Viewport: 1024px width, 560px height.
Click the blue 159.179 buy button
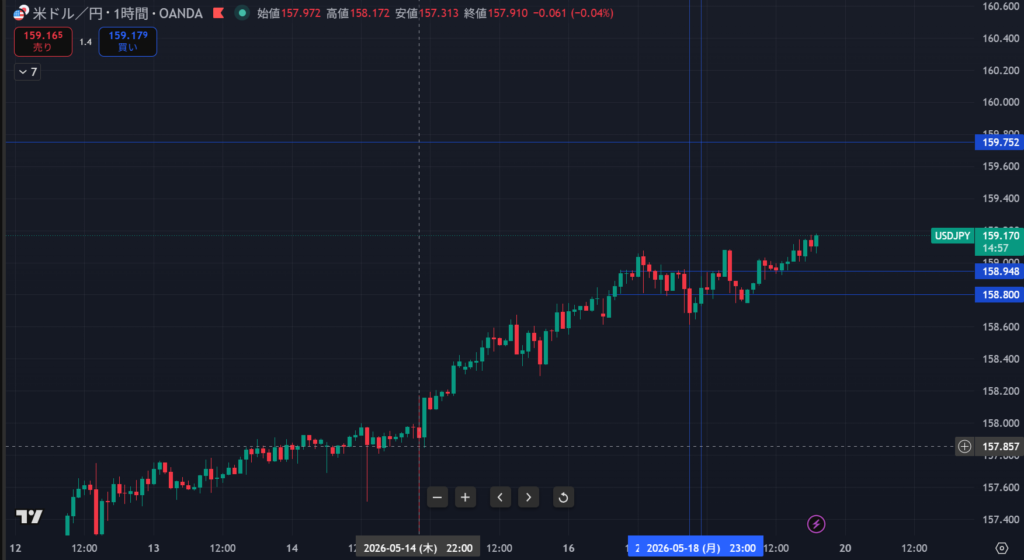(x=127, y=42)
